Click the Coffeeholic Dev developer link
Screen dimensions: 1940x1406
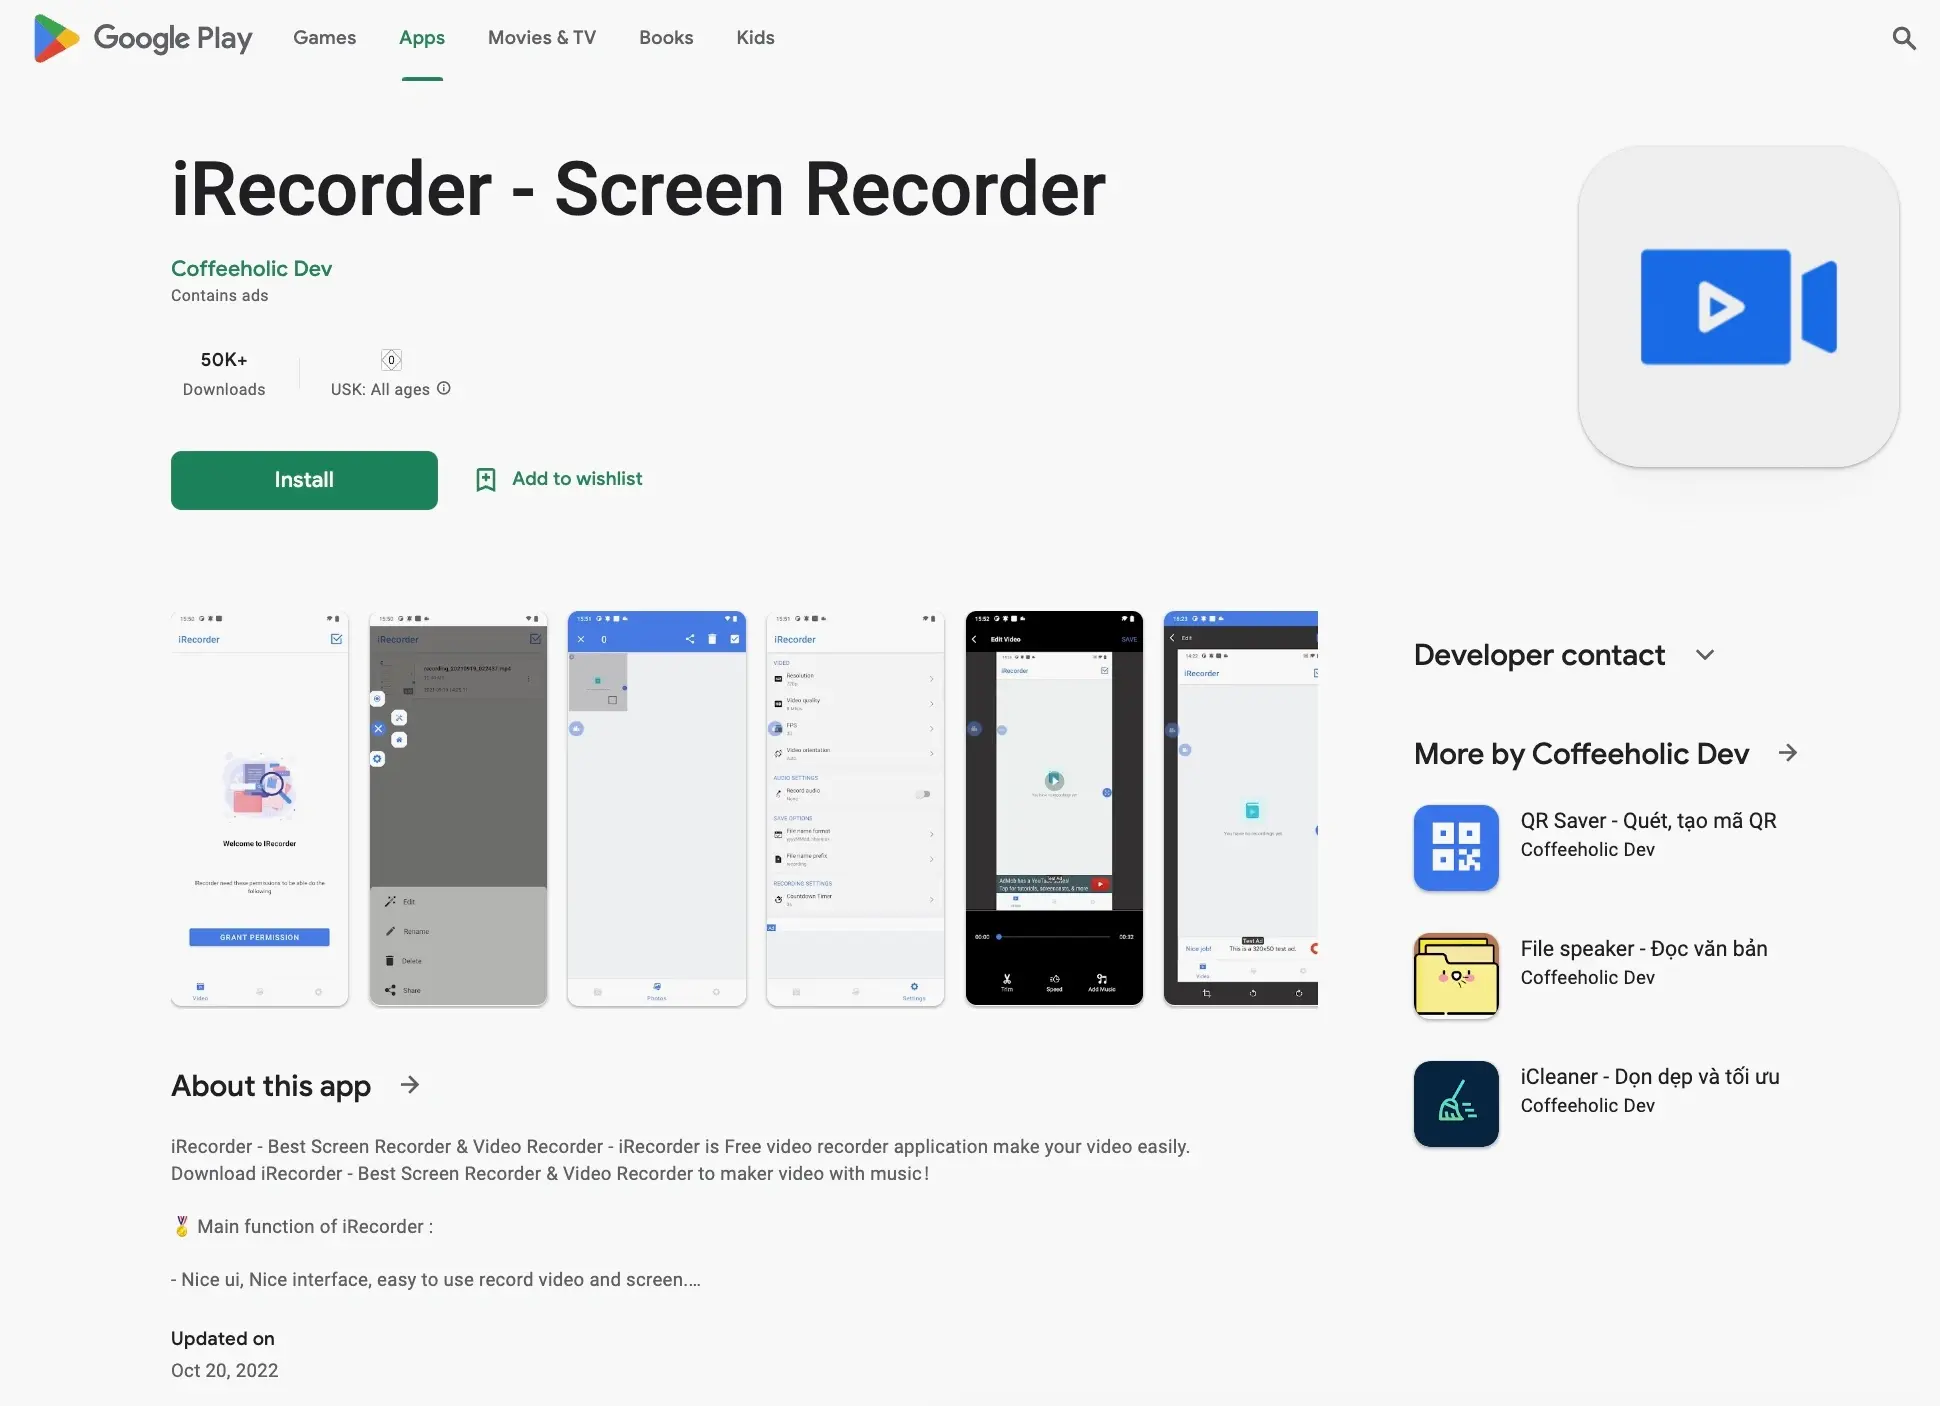point(250,267)
